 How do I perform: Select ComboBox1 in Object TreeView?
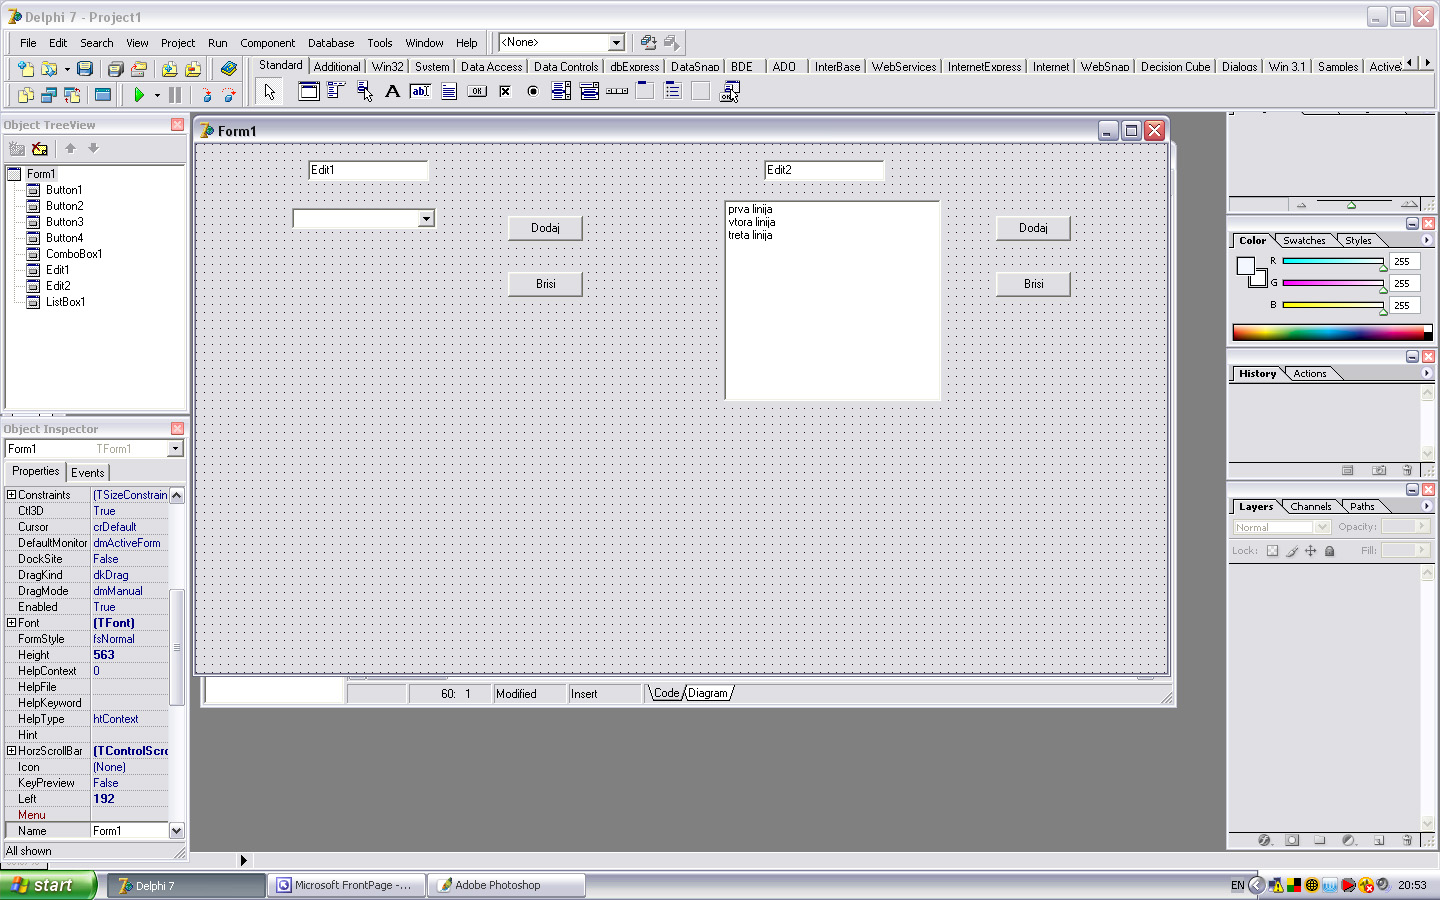[x=74, y=254]
